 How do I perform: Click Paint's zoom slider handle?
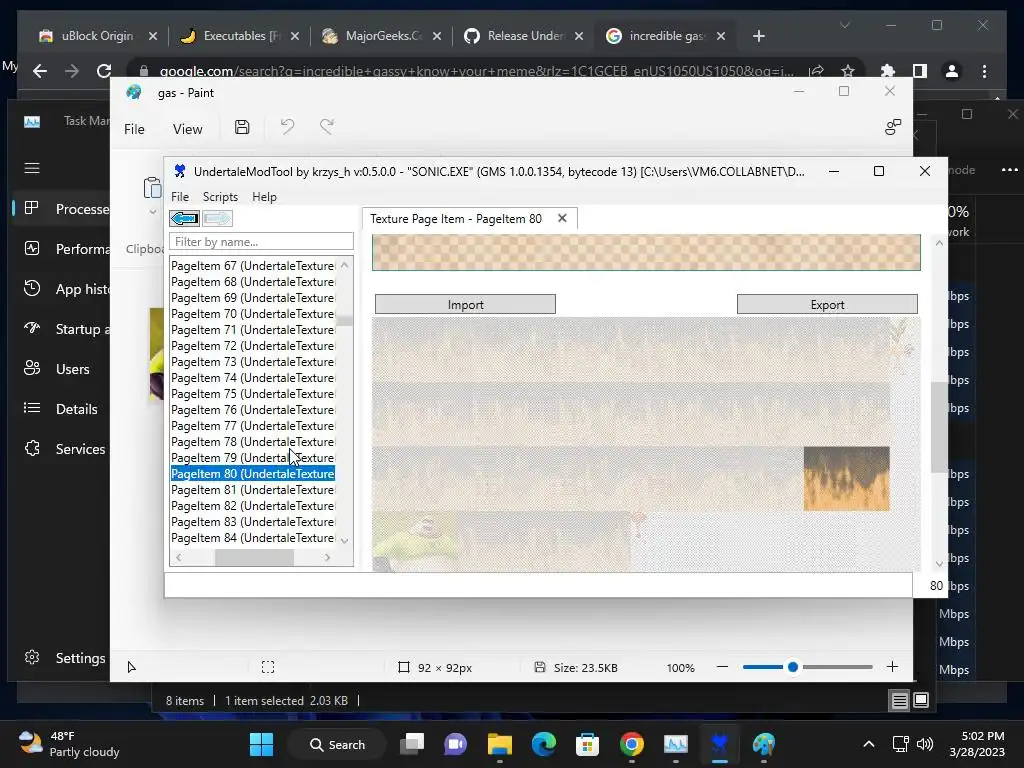(x=793, y=667)
